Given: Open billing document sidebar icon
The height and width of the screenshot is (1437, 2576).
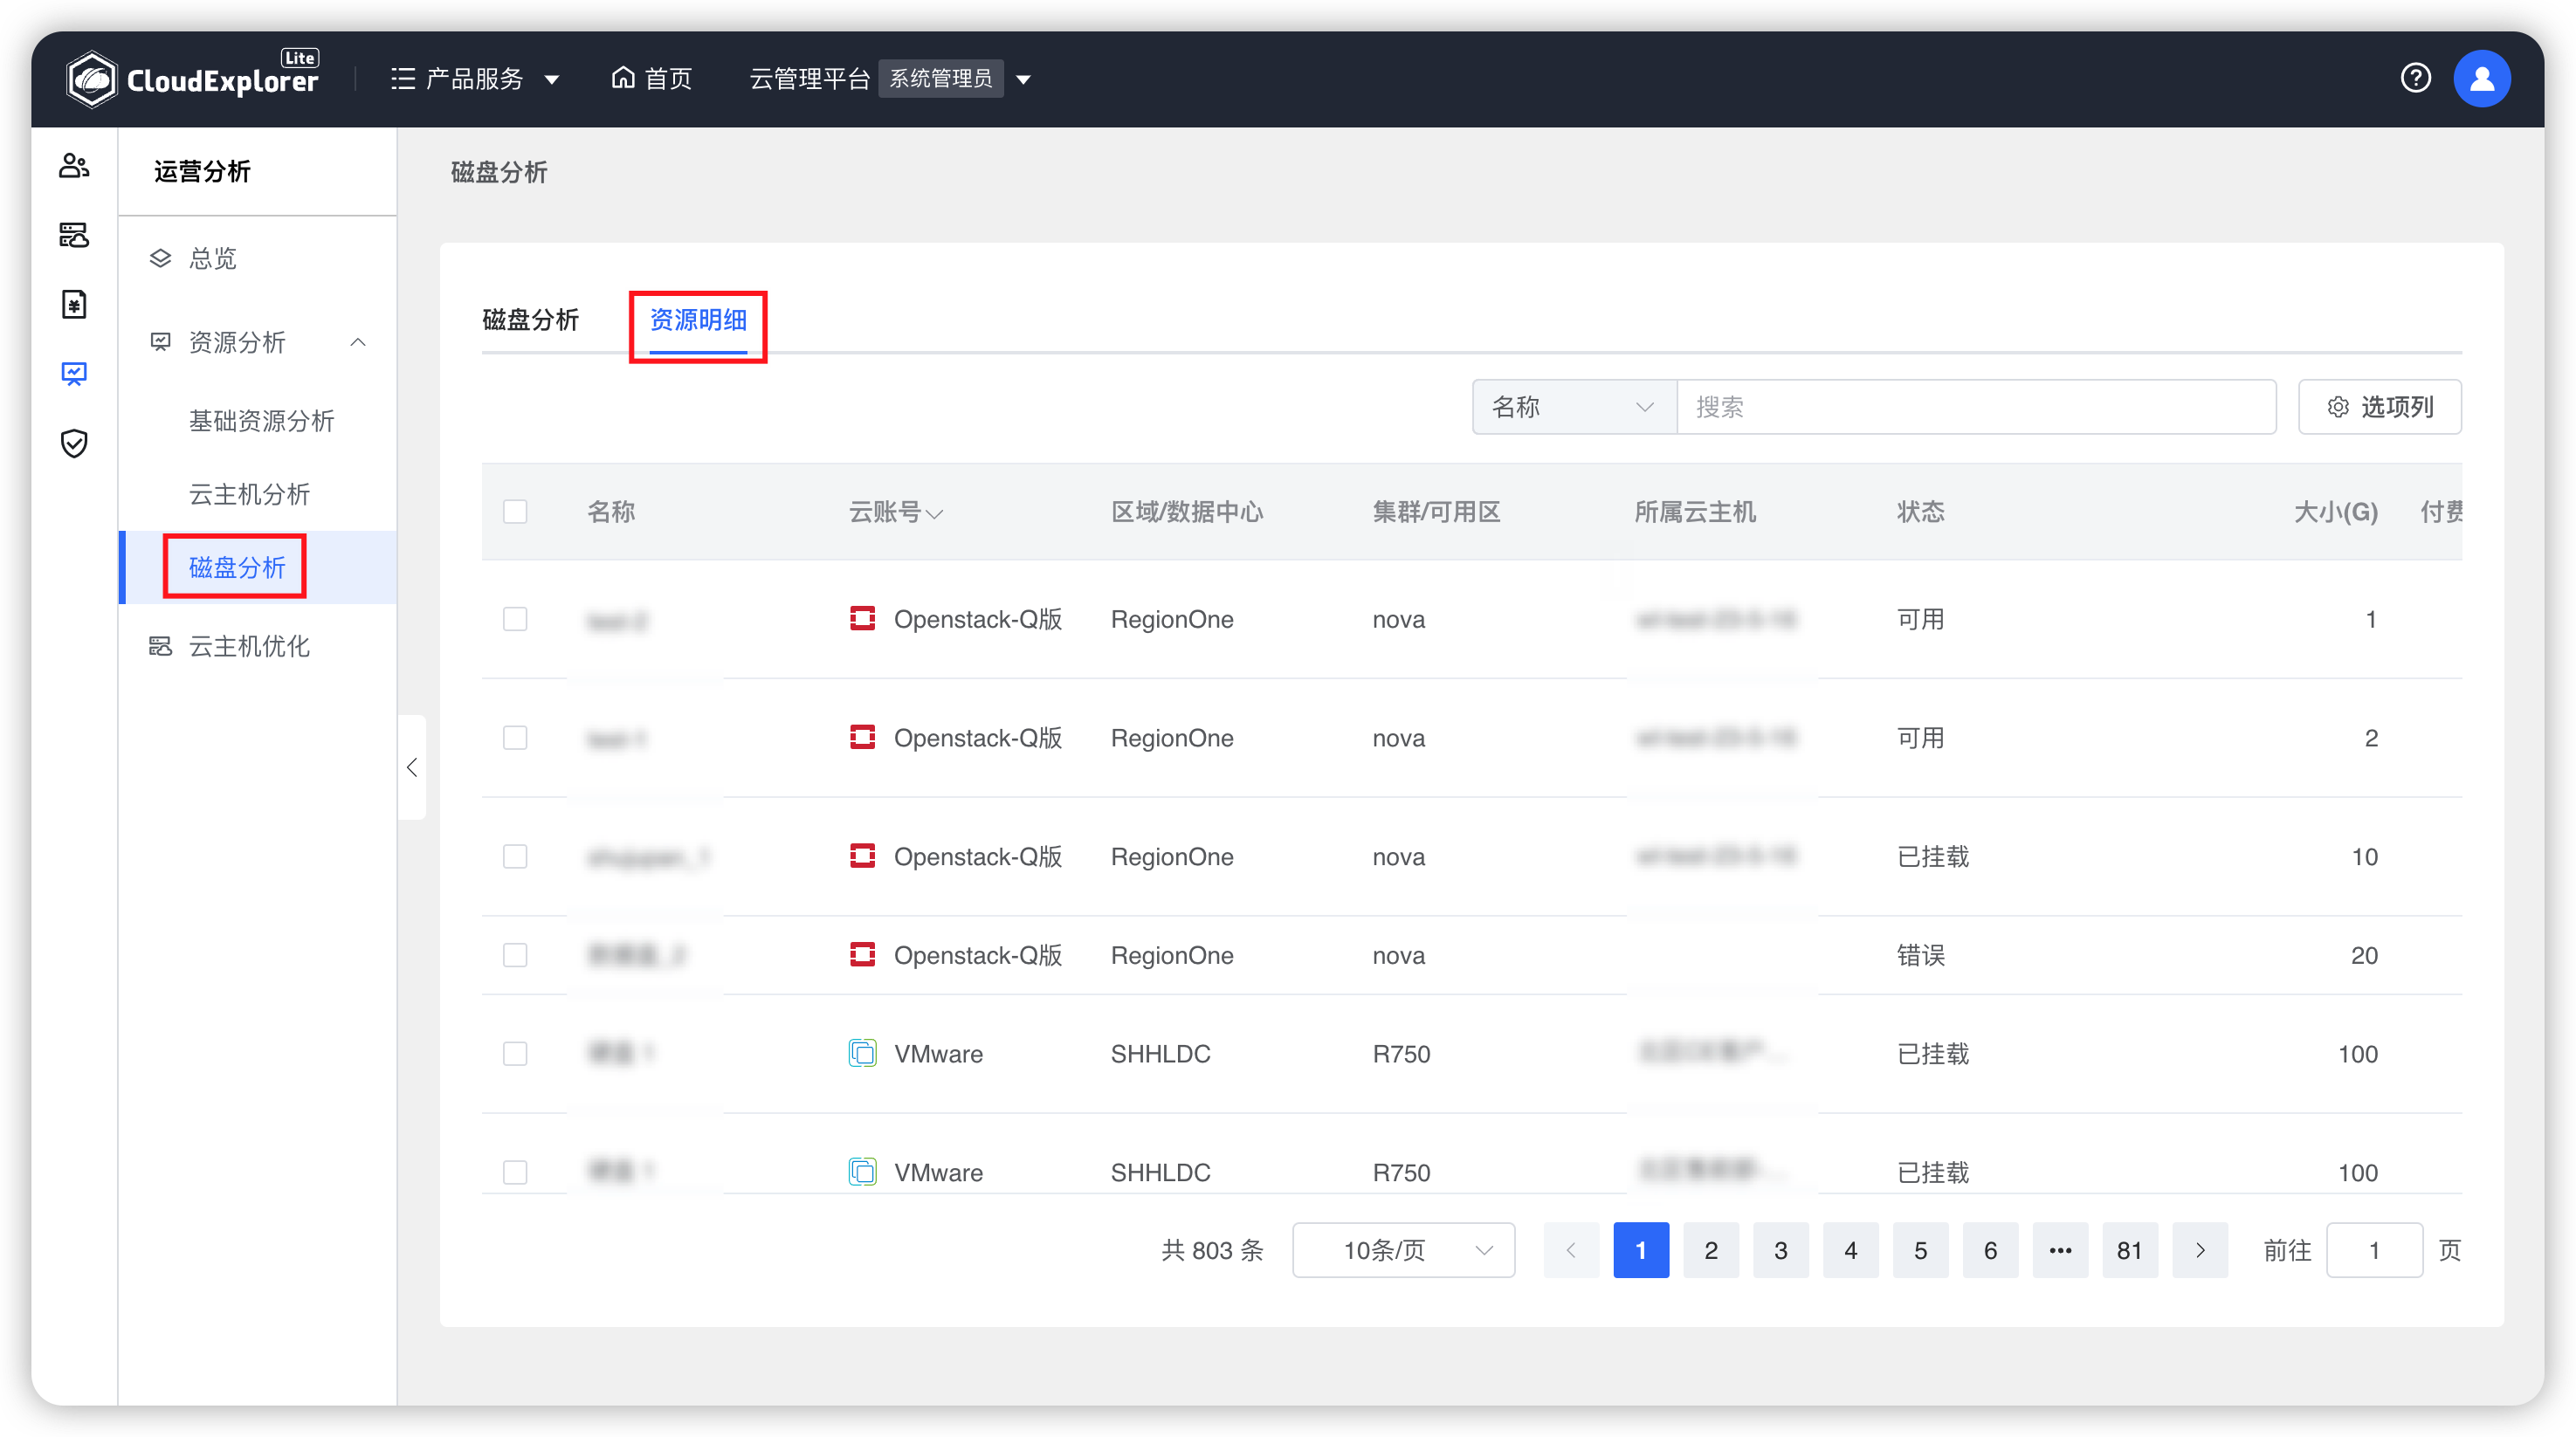Looking at the screenshot, I should (74, 304).
